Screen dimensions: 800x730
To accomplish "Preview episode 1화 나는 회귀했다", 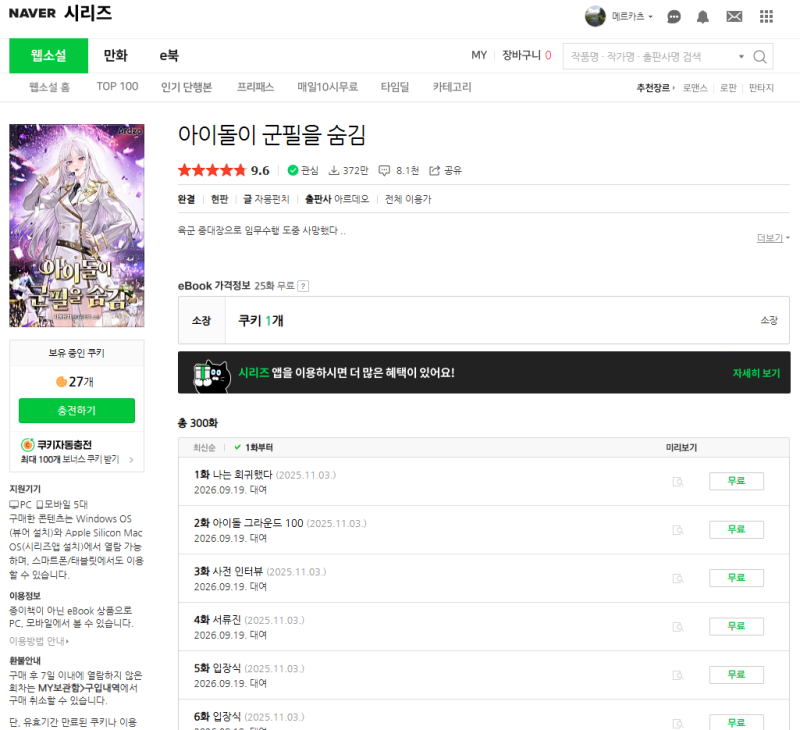I will (x=678, y=482).
